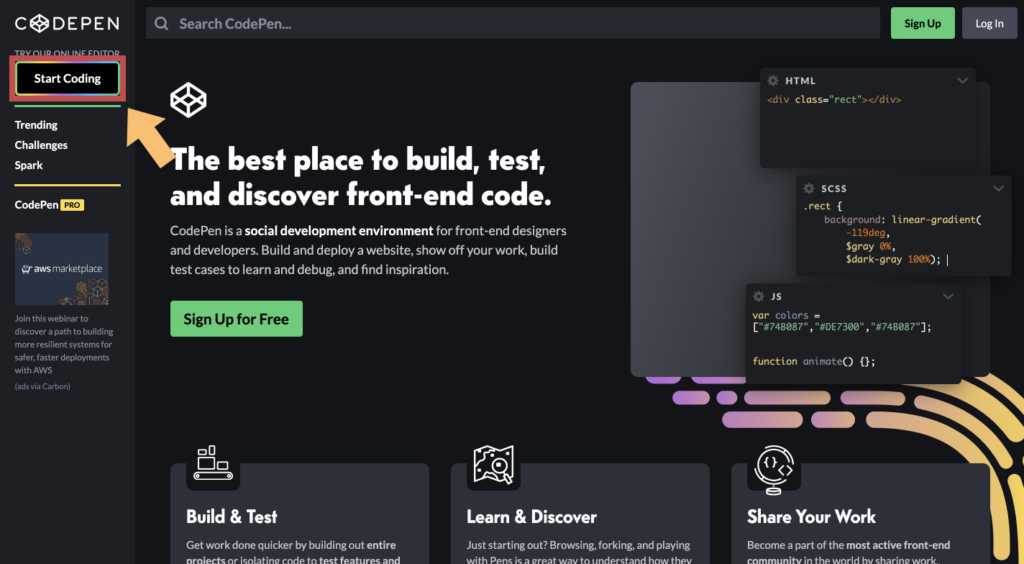Image resolution: width=1024 pixels, height=564 pixels.
Task: Click the "function animate() {};" code line
Action: [x=813, y=361]
